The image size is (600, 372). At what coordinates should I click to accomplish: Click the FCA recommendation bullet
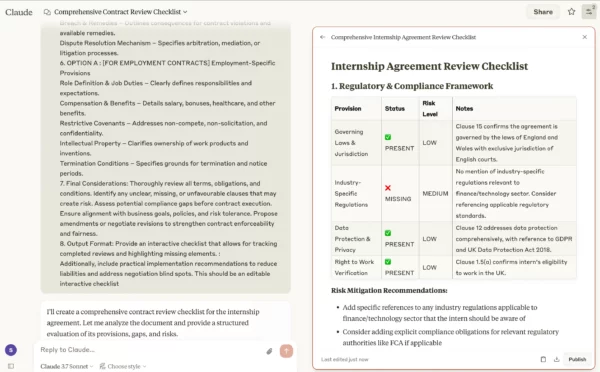(x=450, y=337)
